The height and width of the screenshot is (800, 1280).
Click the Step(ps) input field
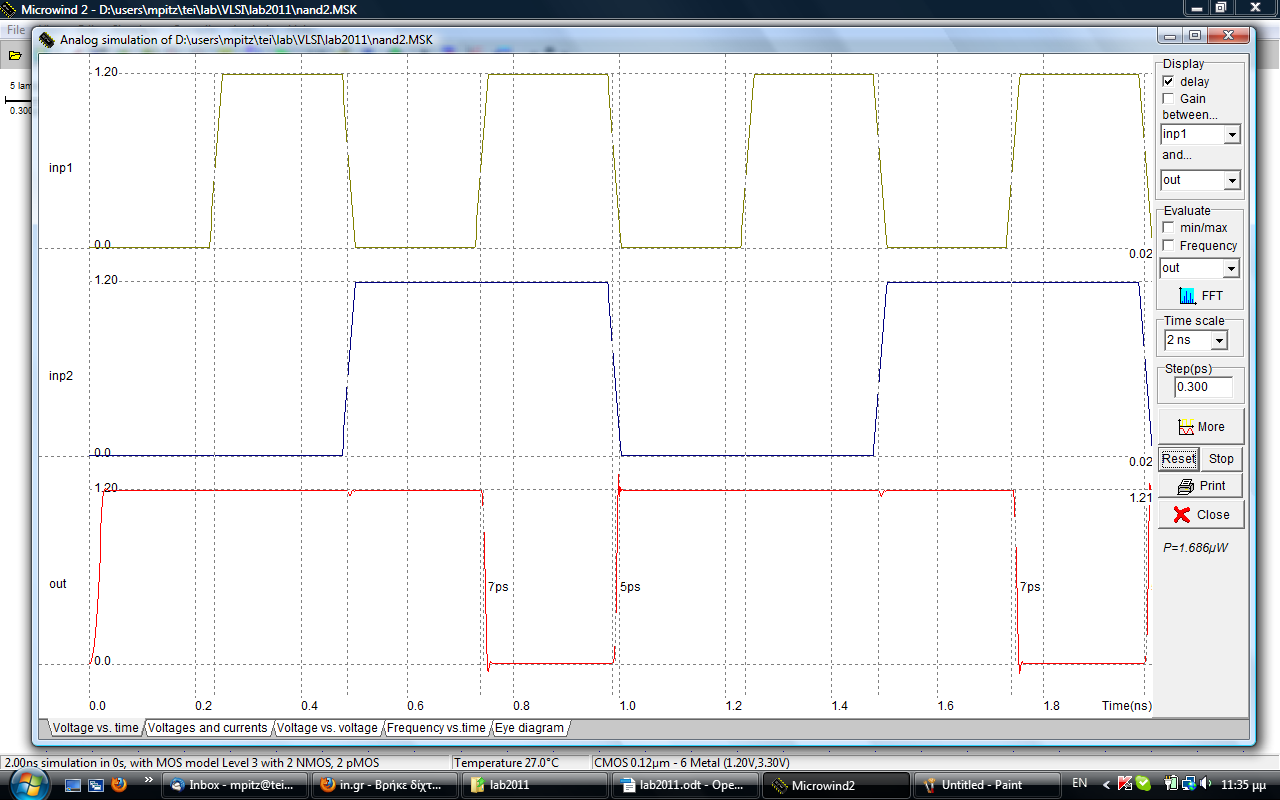[x=1203, y=387]
